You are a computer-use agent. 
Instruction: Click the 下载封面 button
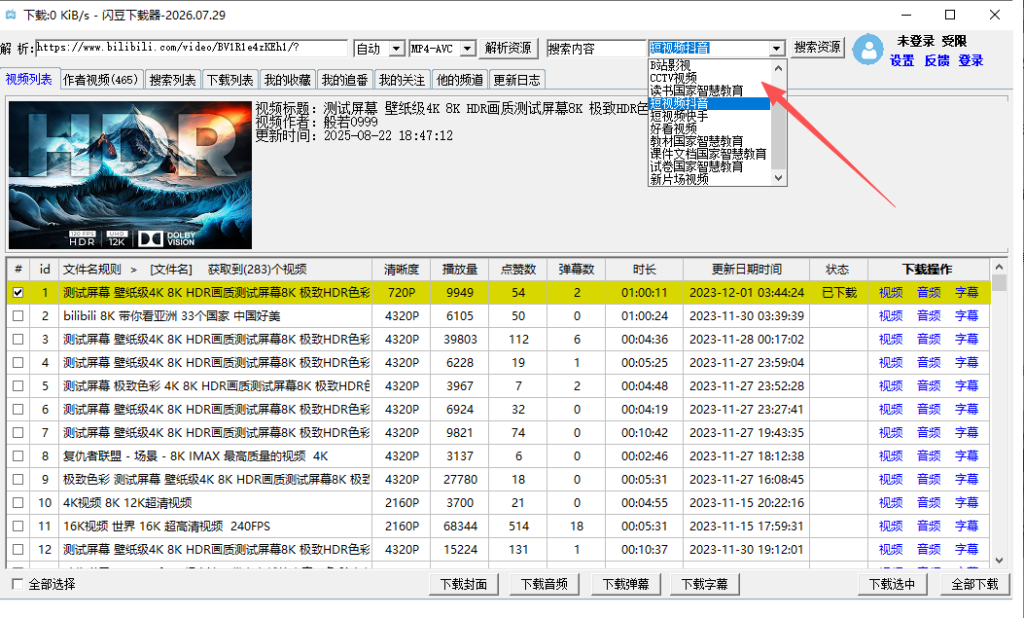pos(464,584)
